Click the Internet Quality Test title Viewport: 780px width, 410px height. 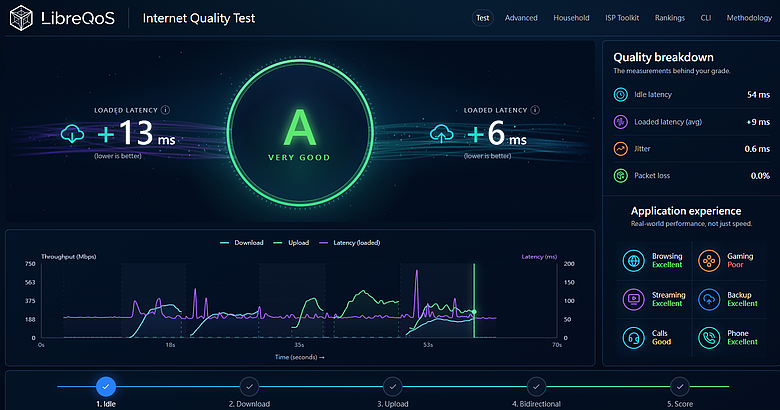[x=199, y=18]
